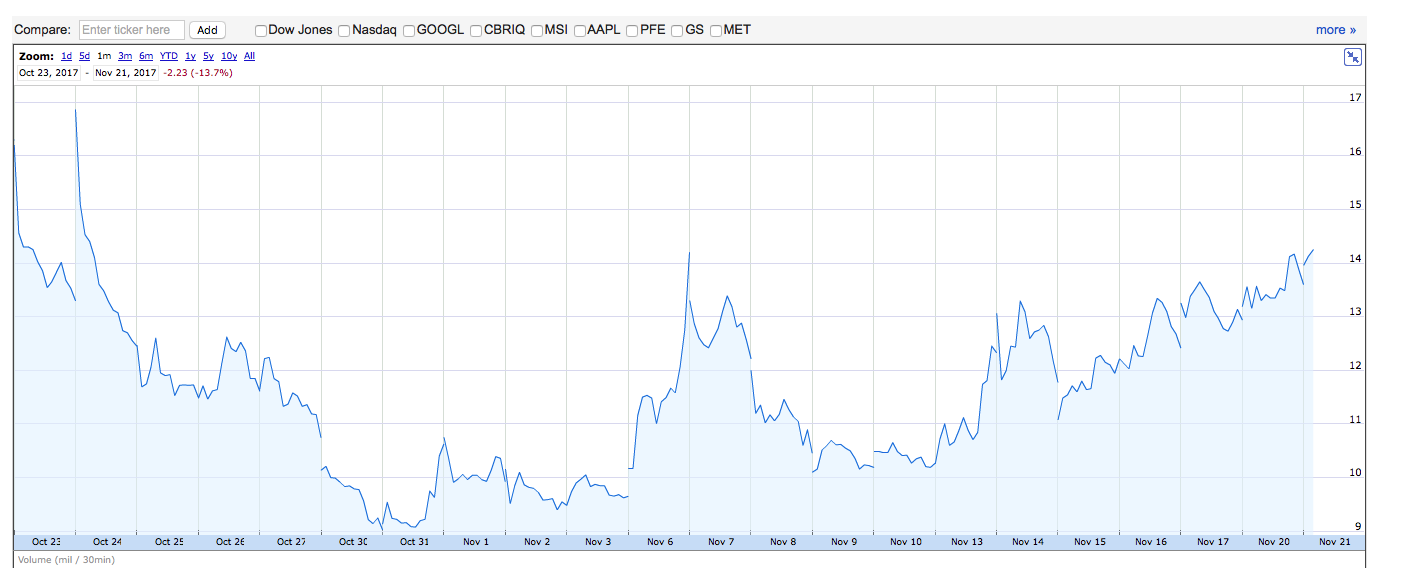Check the PFE comparison box
Viewport: 1401px width, 568px height.
pos(632,31)
